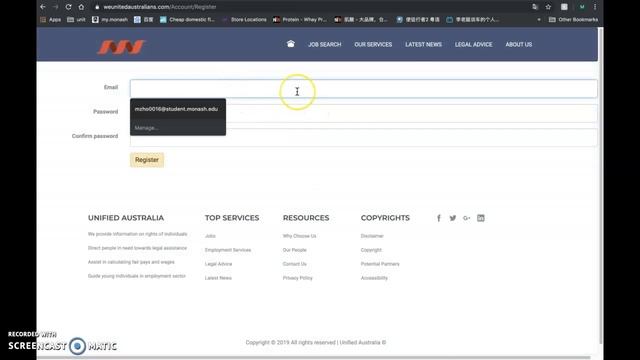Viewport: 640px width, 360px height.
Task: Go to home via house icon
Action: click(291, 44)
